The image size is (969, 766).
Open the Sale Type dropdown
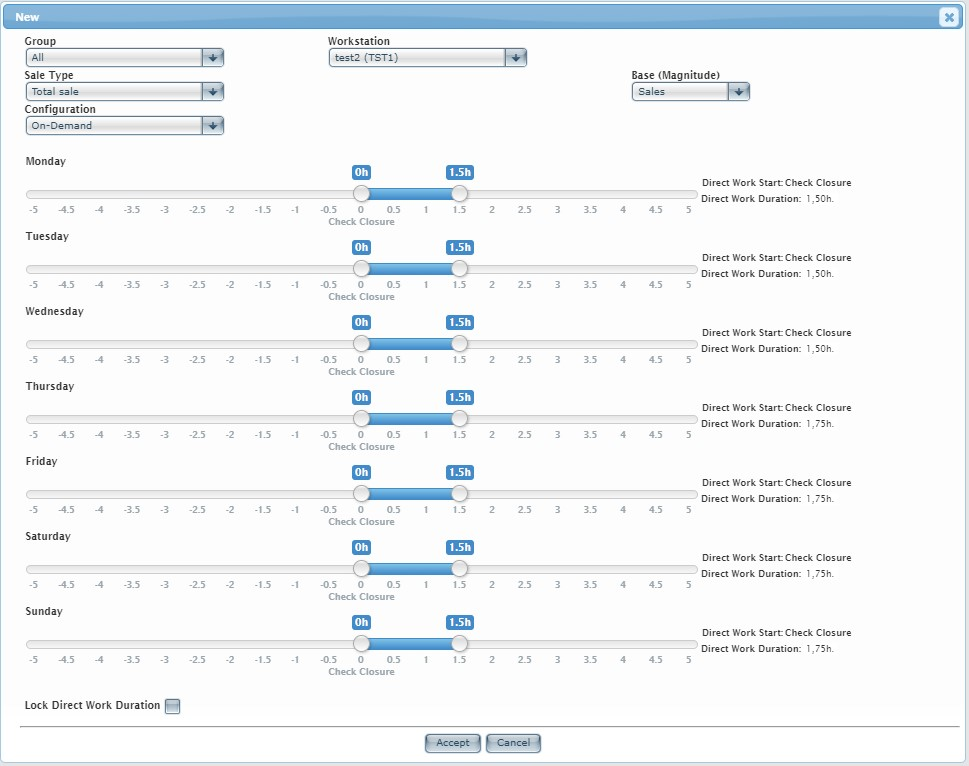point(212,92)
